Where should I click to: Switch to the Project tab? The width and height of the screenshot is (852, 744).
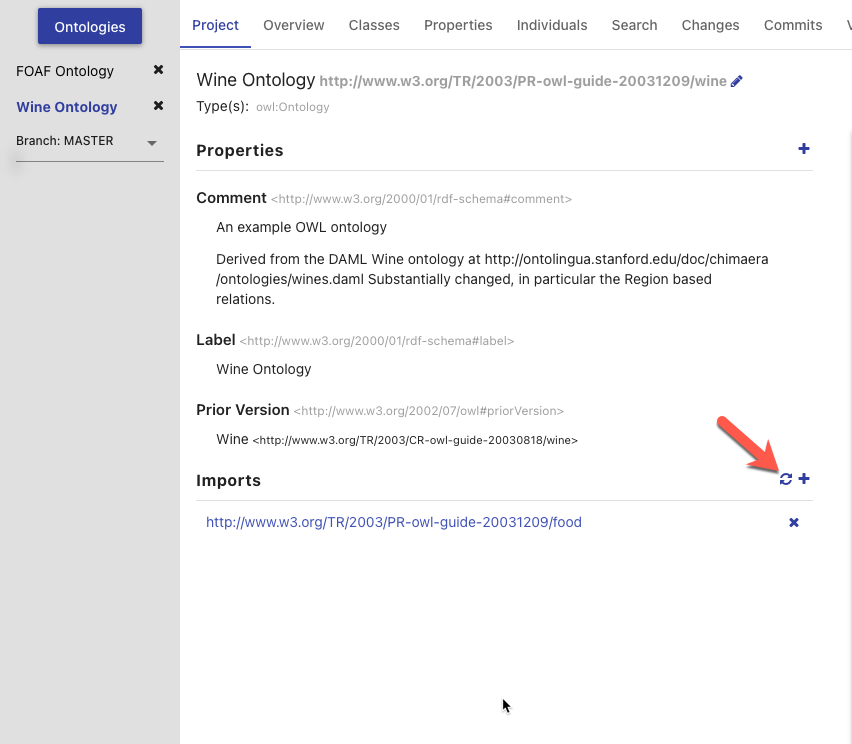coord(215,25)
